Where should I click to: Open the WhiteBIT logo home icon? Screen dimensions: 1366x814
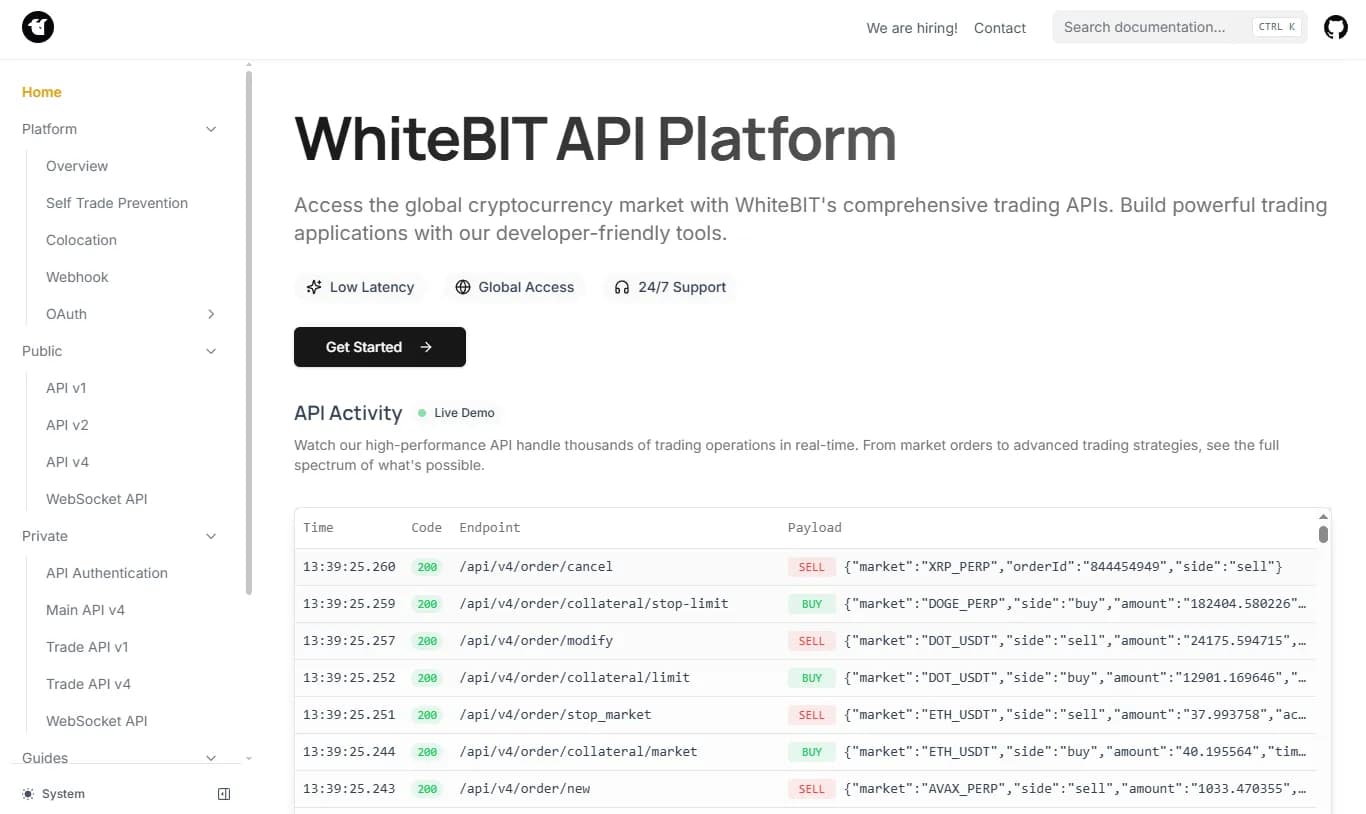38,27
